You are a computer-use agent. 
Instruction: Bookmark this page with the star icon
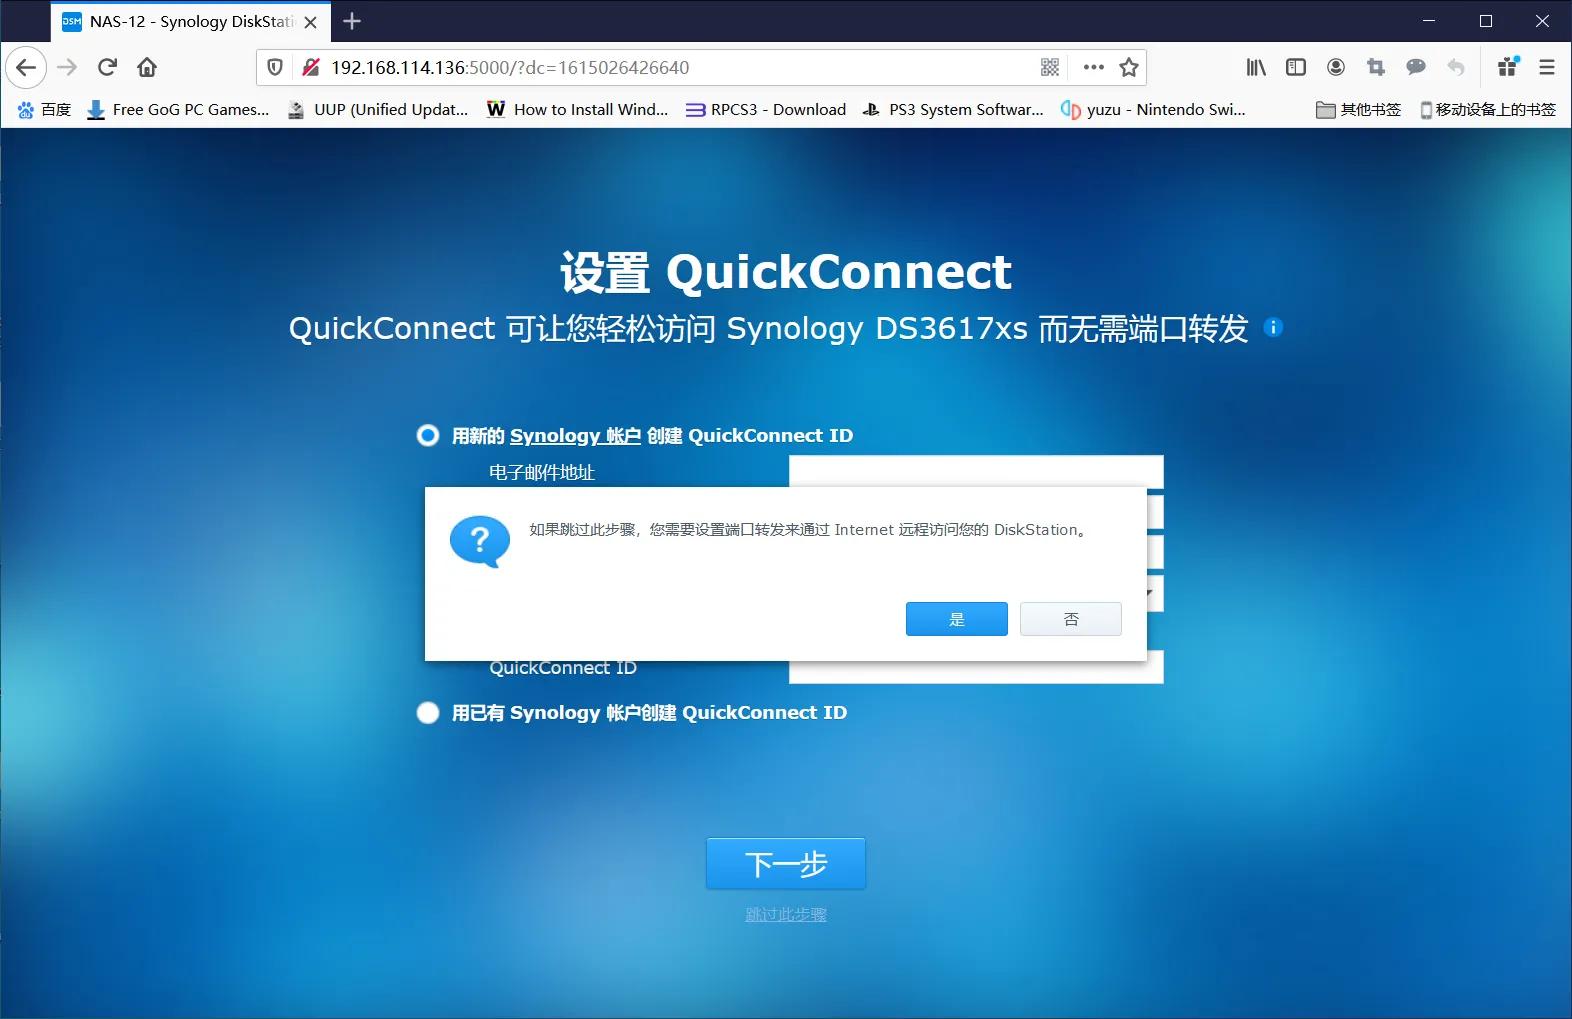[x=1129, y=67]
